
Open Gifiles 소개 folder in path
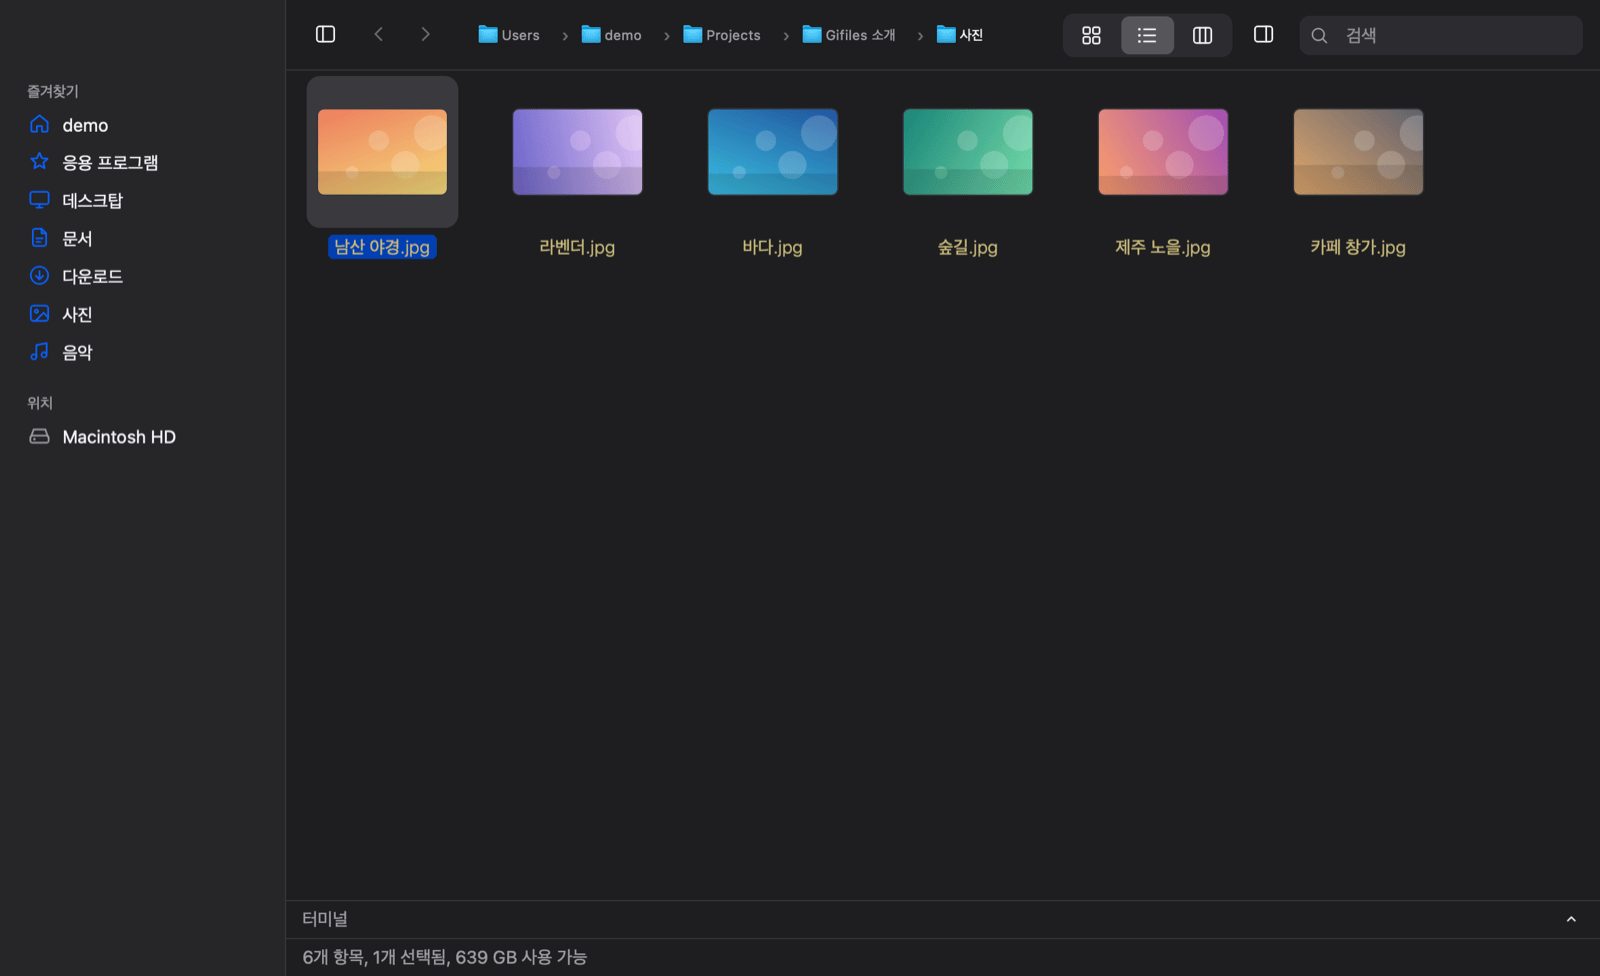click(849, 35)
